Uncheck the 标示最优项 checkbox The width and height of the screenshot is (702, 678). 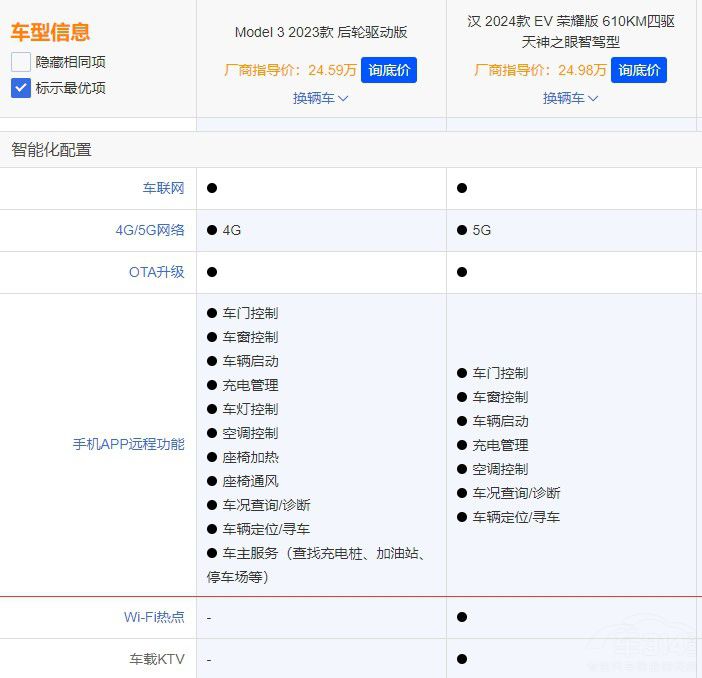click(21, 88)
